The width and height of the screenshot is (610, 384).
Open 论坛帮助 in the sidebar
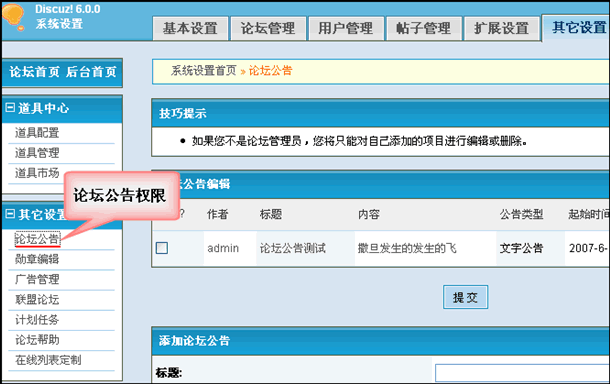tap(37, 340)
